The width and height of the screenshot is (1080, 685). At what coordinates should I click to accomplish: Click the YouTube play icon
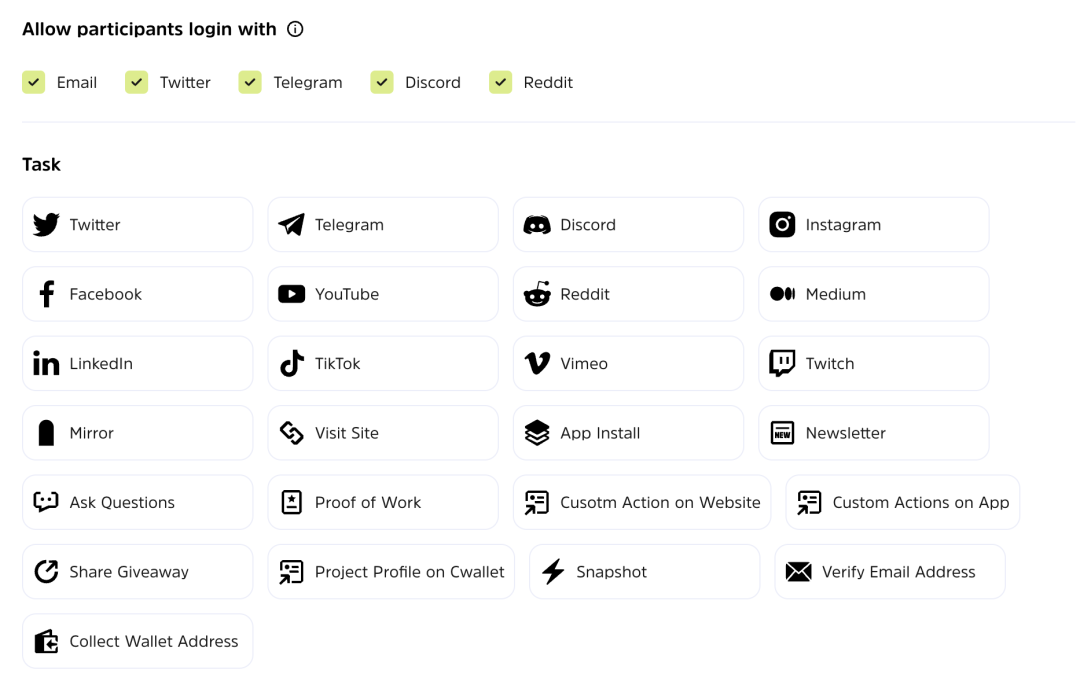(291, 294)
